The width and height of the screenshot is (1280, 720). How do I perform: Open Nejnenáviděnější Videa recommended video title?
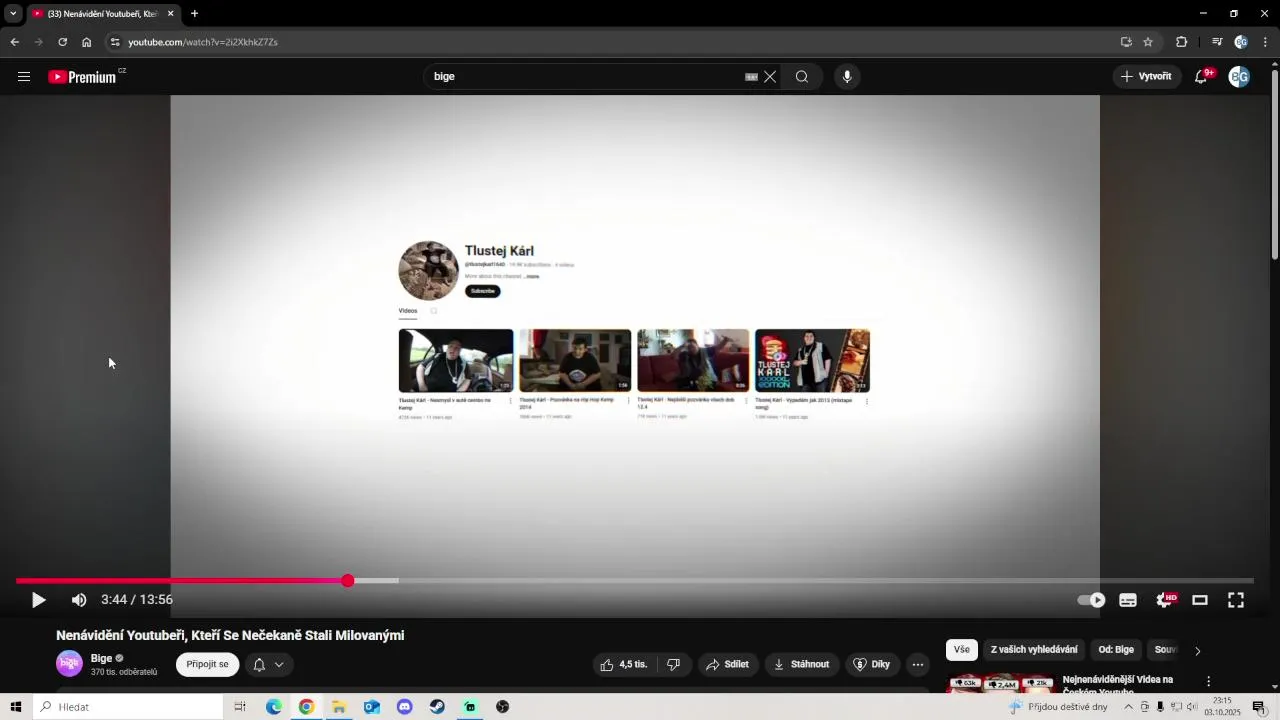tap(1118, 685)
